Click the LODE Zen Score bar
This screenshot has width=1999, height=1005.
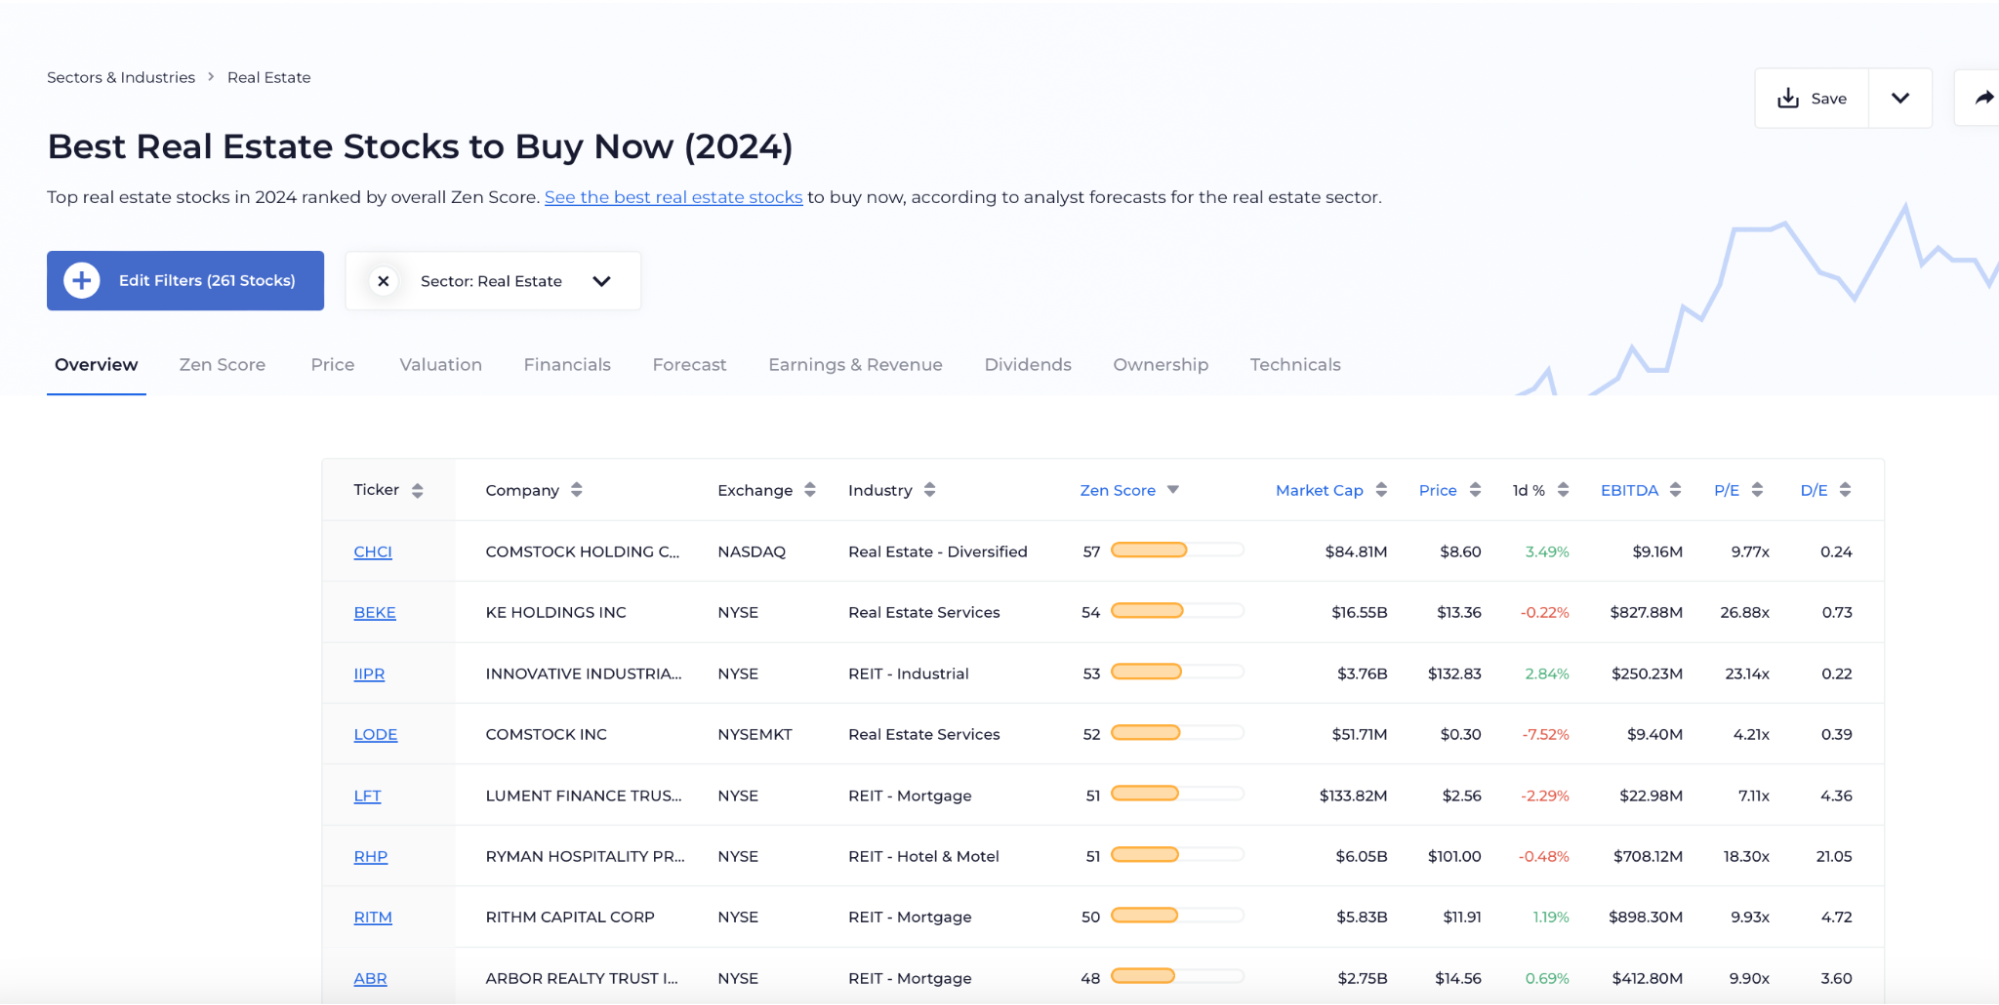(1177, 733)
